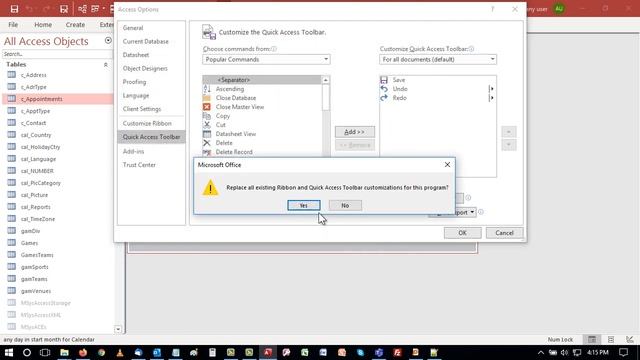Select Delete command icon
Image resolution: width=640 pixels, height=360 pixels.
point(207,143)
